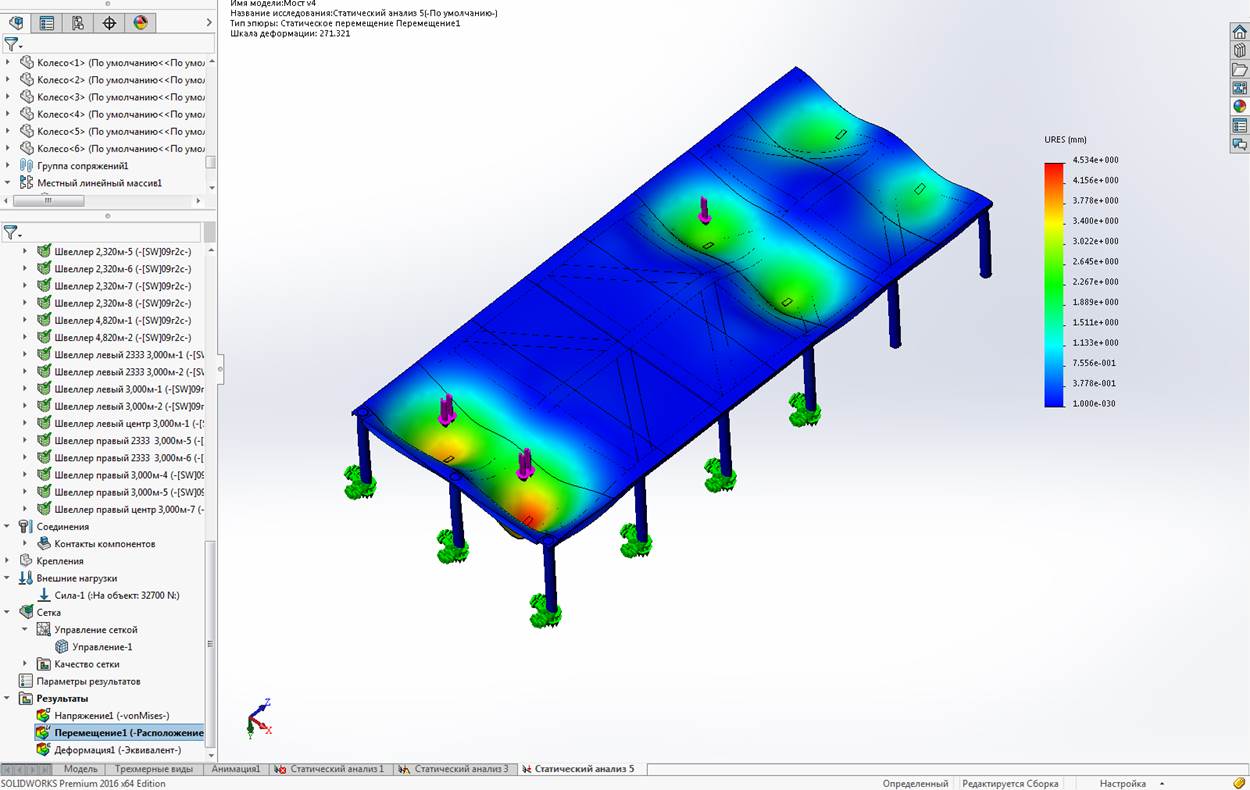Switch to Статический анализ 3 tab
The height and width of the screenshot is (790, 1250).
coord(453,769)
